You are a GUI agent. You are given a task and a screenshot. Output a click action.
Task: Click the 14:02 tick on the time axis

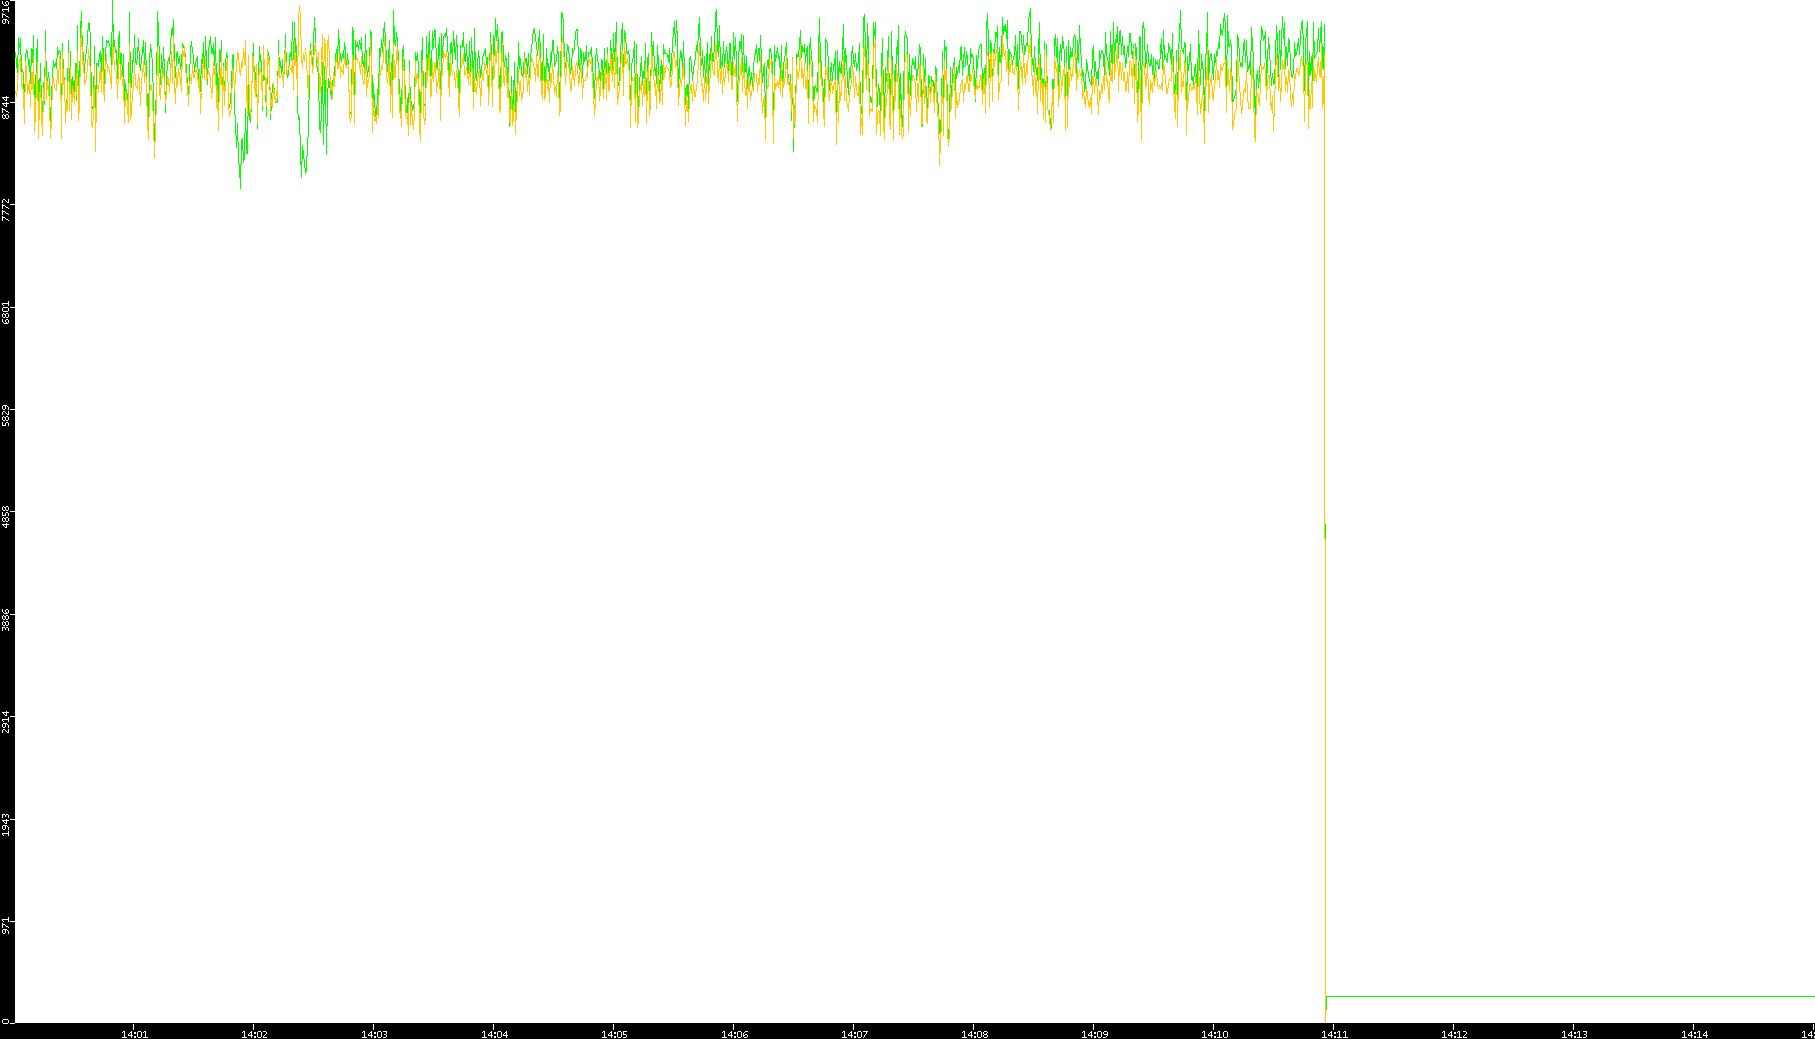[254, 1033]
